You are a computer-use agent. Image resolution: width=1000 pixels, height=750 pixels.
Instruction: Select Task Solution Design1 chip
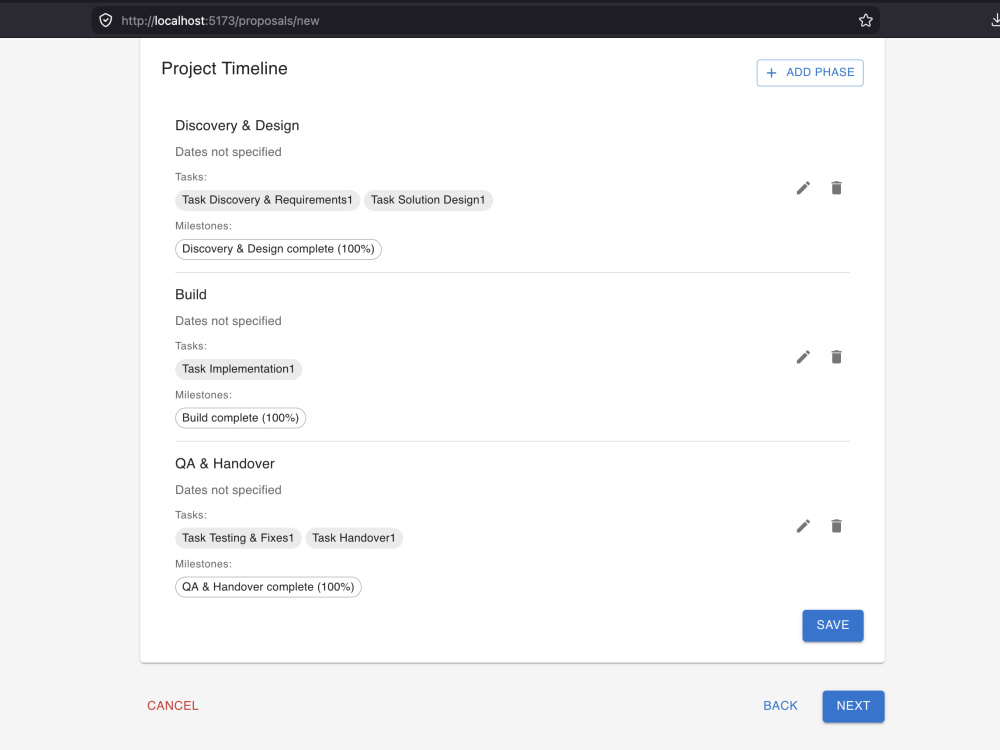428,200
